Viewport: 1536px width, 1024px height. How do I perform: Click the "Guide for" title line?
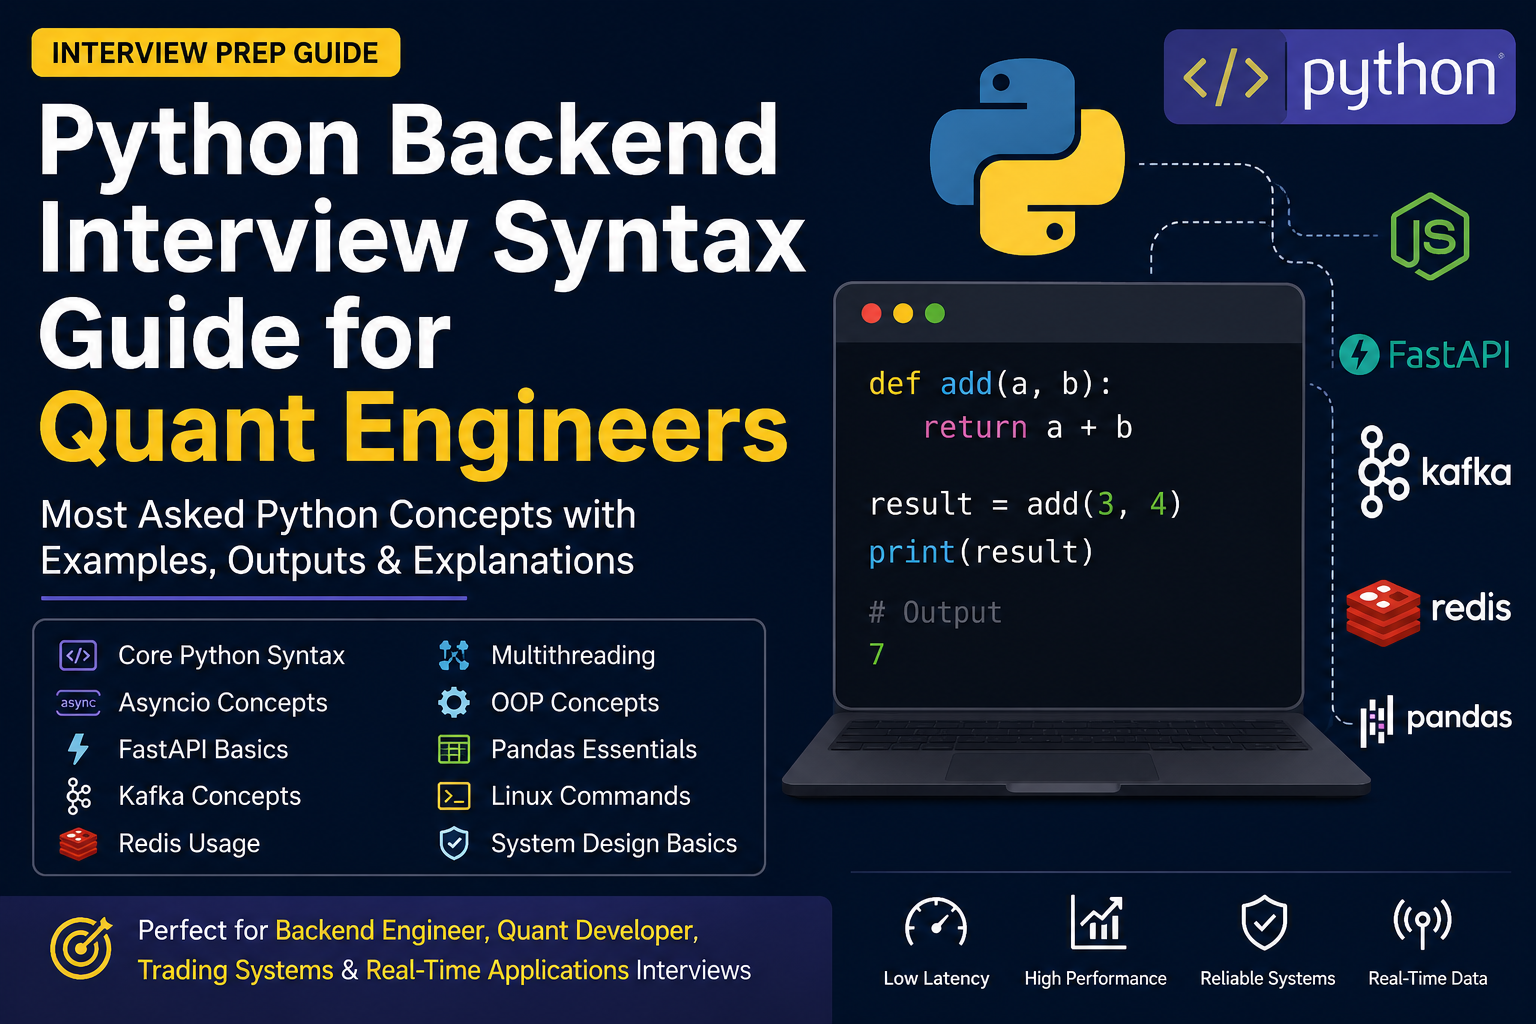click(x=245, y=335)
